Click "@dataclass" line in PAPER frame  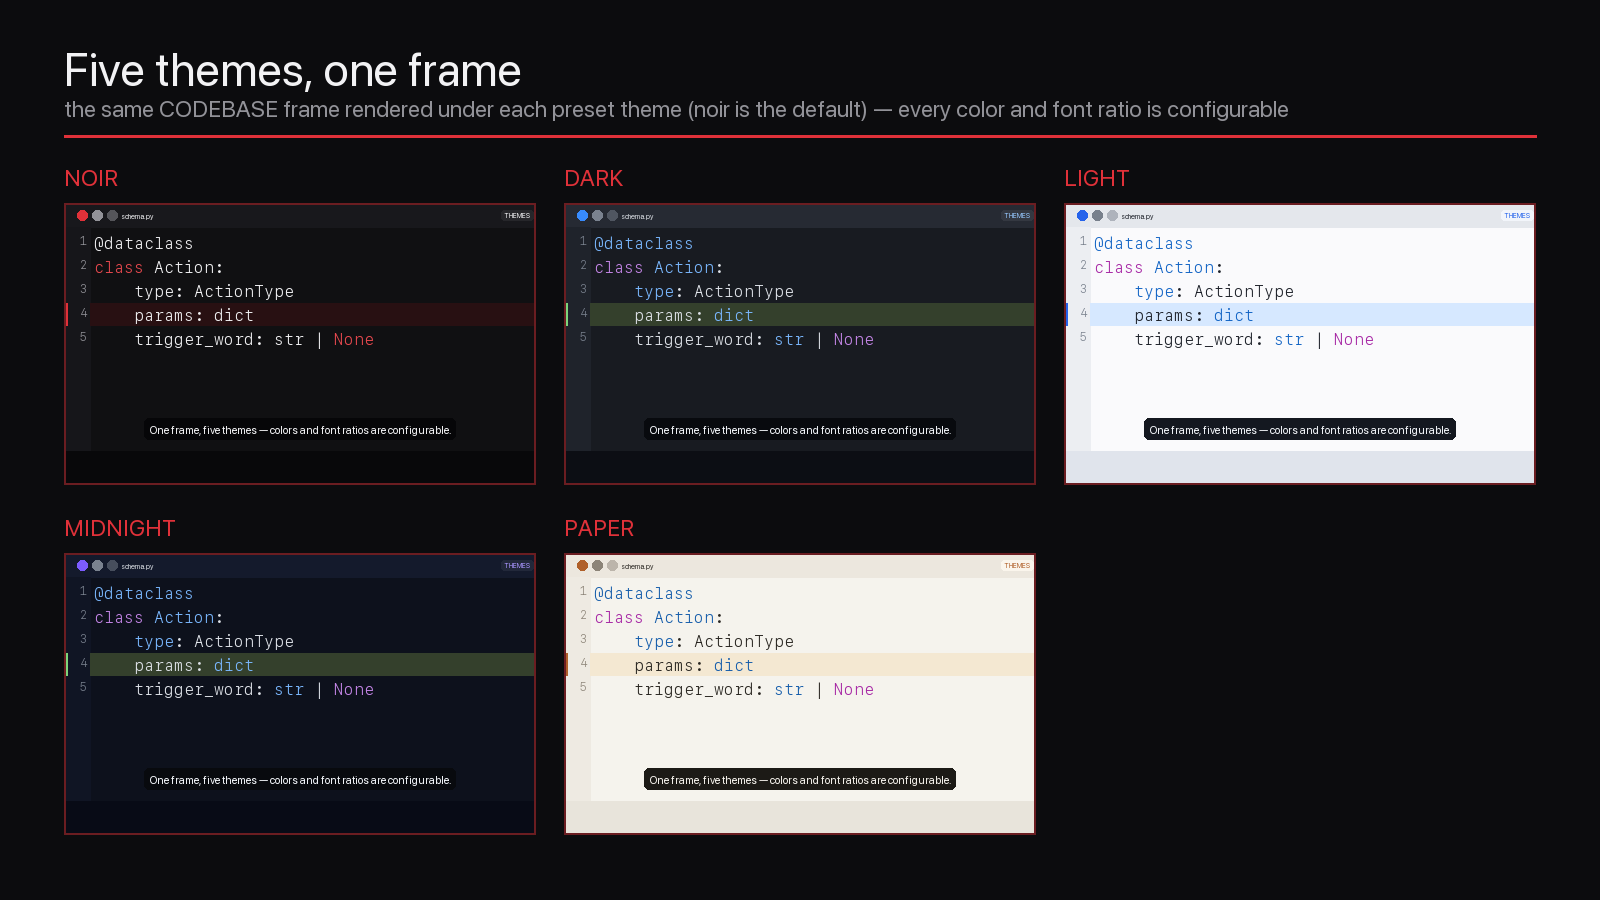tap(644, 593)
